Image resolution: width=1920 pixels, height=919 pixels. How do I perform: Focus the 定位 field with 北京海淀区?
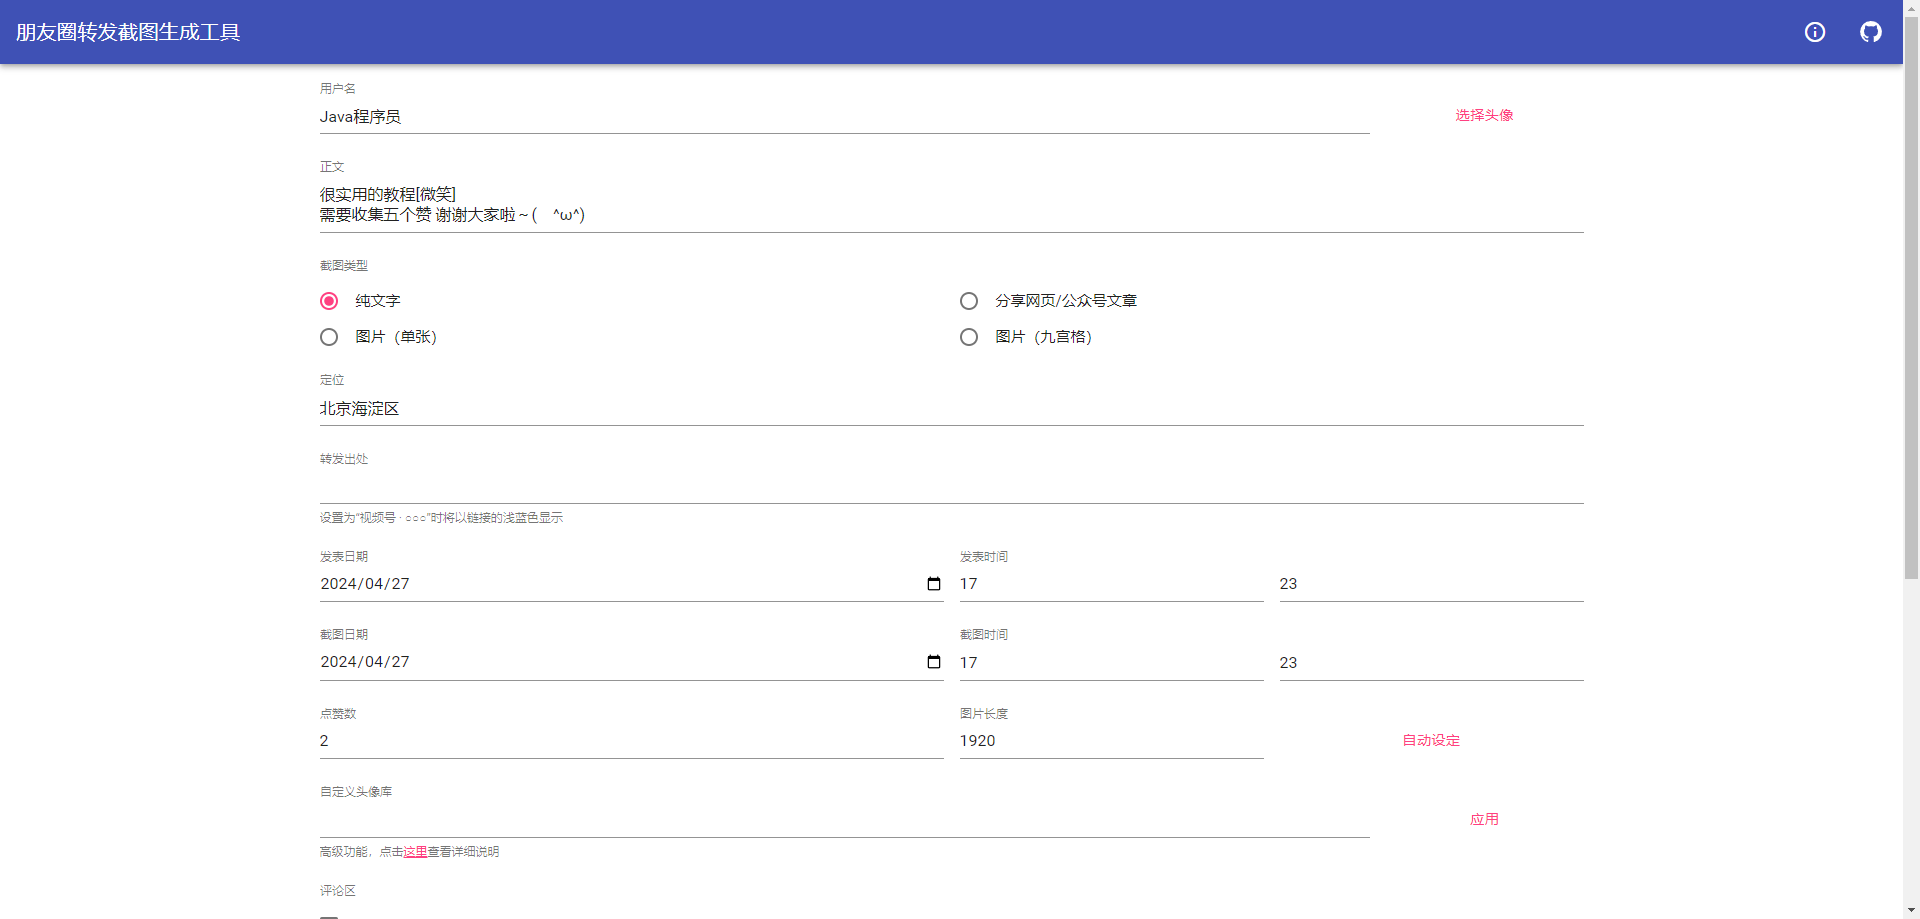point(951,409)
